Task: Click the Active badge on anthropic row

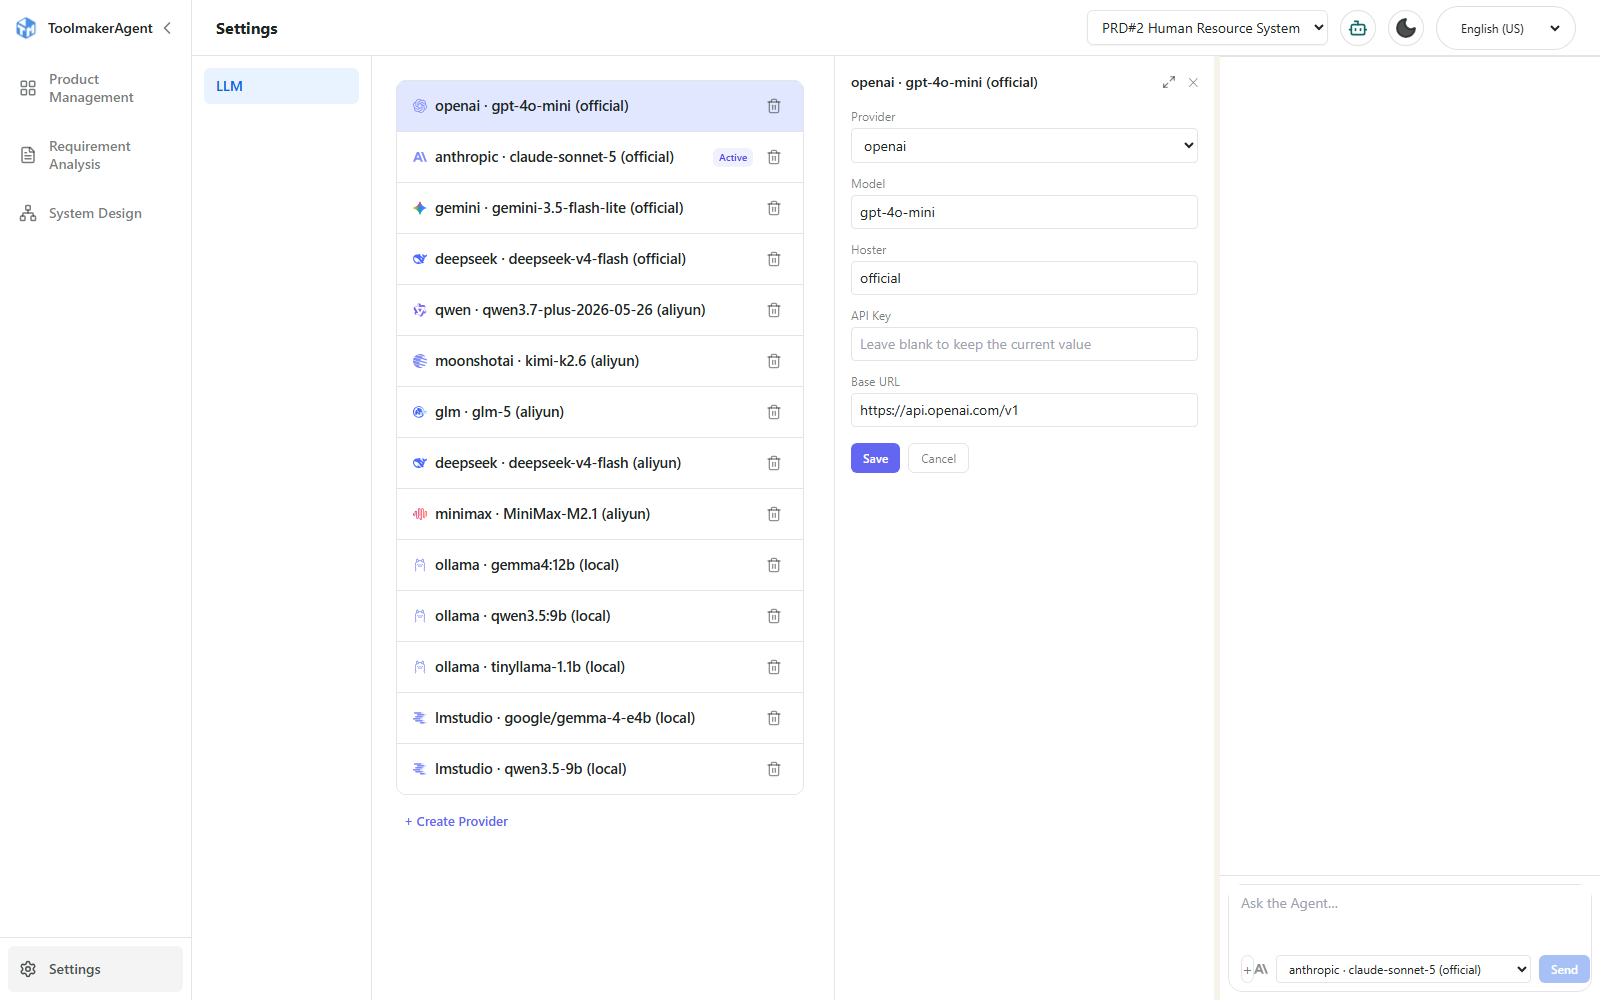Action: [x=733, y=157]
